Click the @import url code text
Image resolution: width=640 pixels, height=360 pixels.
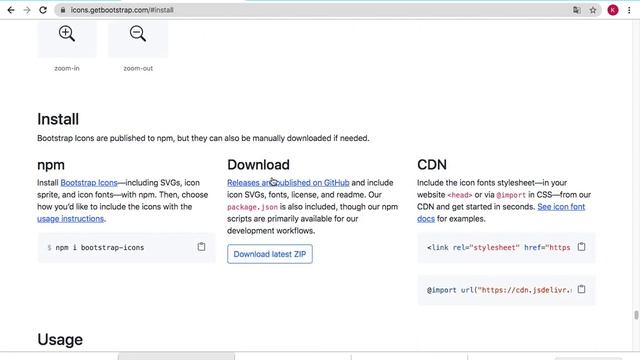pos(499,290)
